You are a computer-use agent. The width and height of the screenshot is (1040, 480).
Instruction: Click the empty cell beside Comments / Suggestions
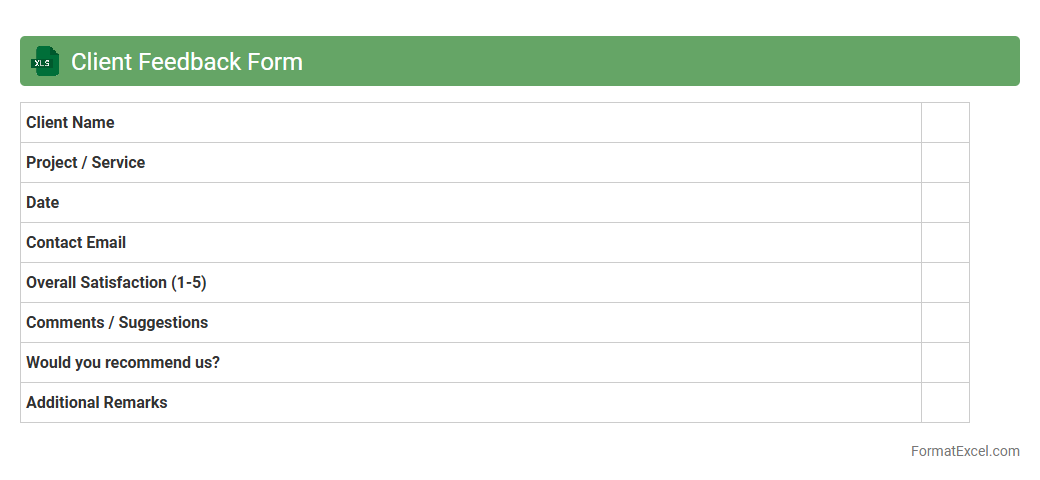(x=945, y=323)
